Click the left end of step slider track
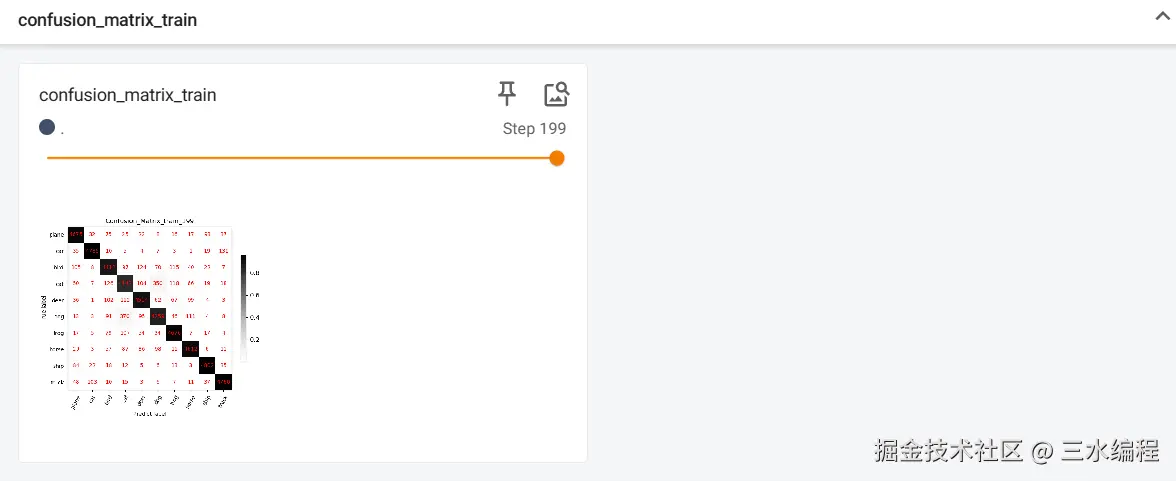The image size is (1176, 481). click(50, 158)
